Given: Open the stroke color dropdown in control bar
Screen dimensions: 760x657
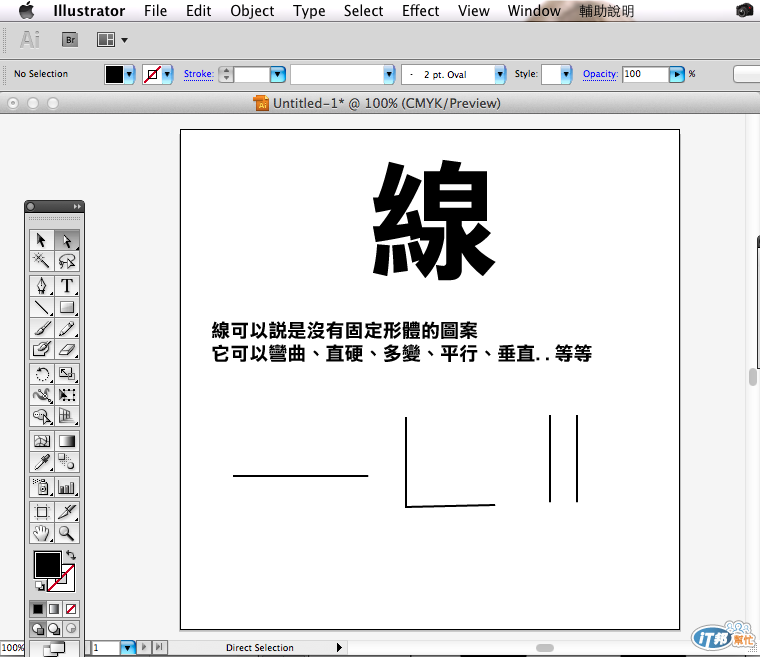Looking at the screenshot, I should pyautogui.click(x=167, y=75).
